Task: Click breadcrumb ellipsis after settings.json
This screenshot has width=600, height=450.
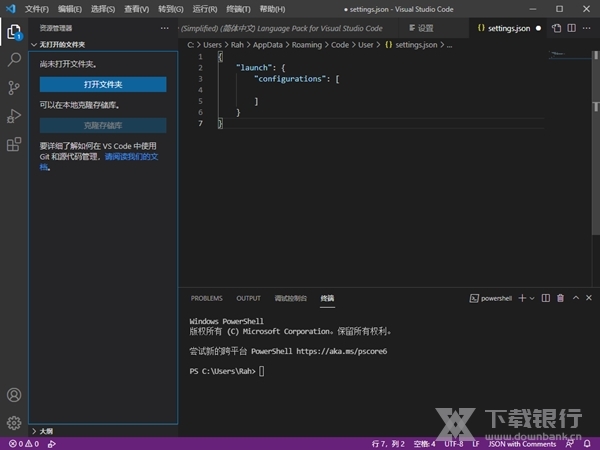Action: [449, 45]
